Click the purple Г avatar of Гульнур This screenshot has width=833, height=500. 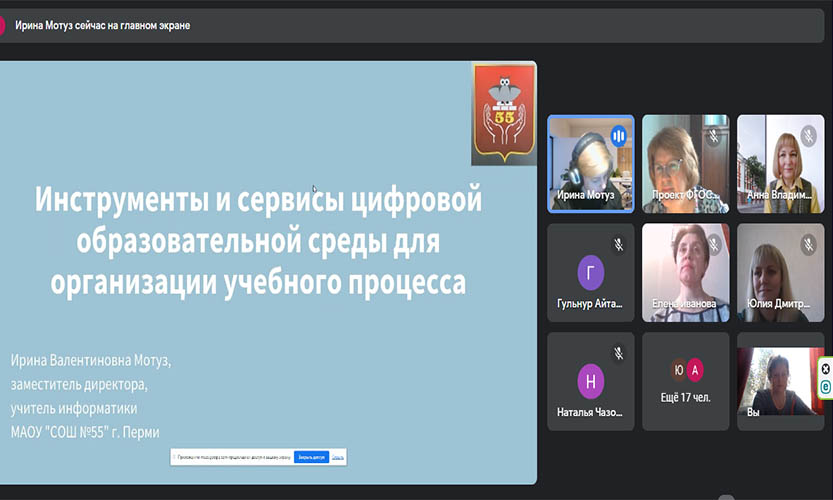pos(591,272)
